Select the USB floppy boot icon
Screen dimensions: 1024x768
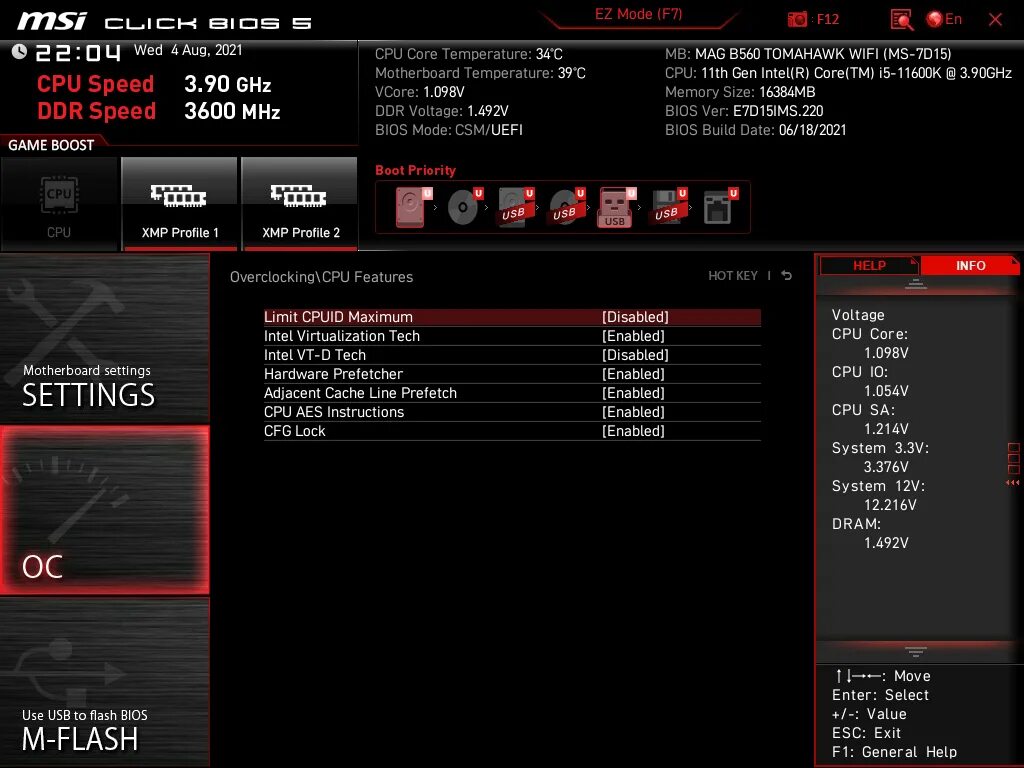point(668,207)
